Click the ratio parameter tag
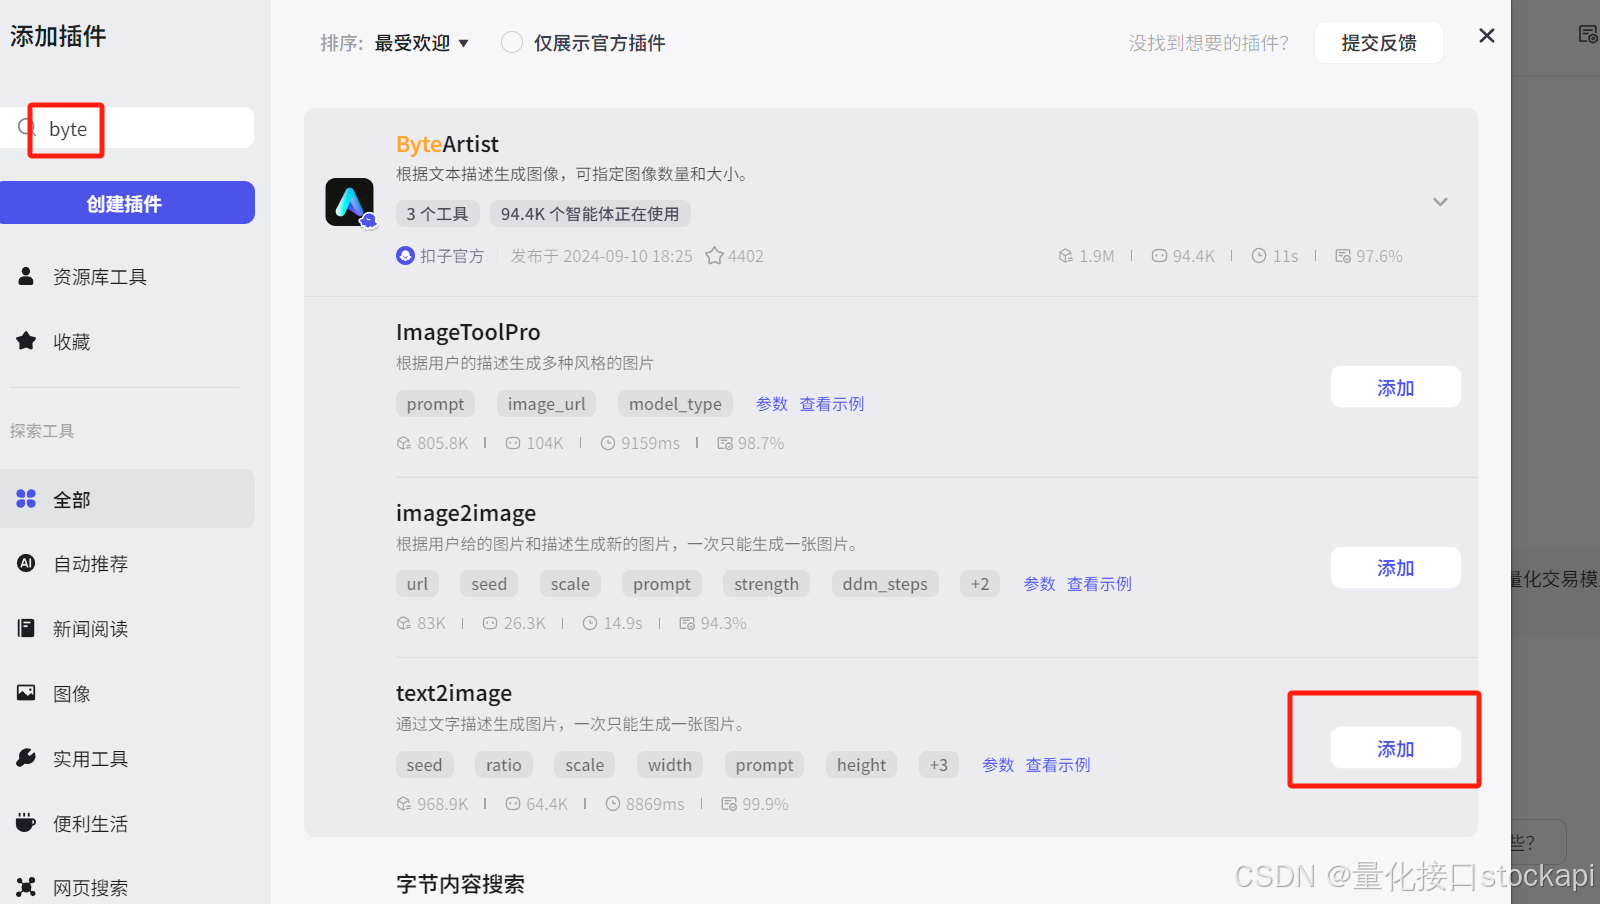This screenshot has height=904, width=1600. (x=504, y=765)
